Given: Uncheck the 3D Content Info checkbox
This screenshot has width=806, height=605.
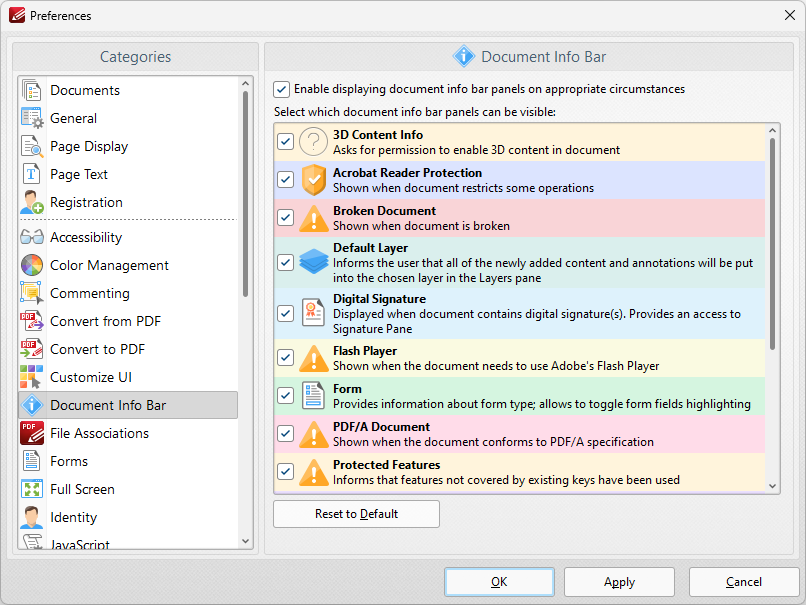Looking at the screenshot, I should point(285,142).
